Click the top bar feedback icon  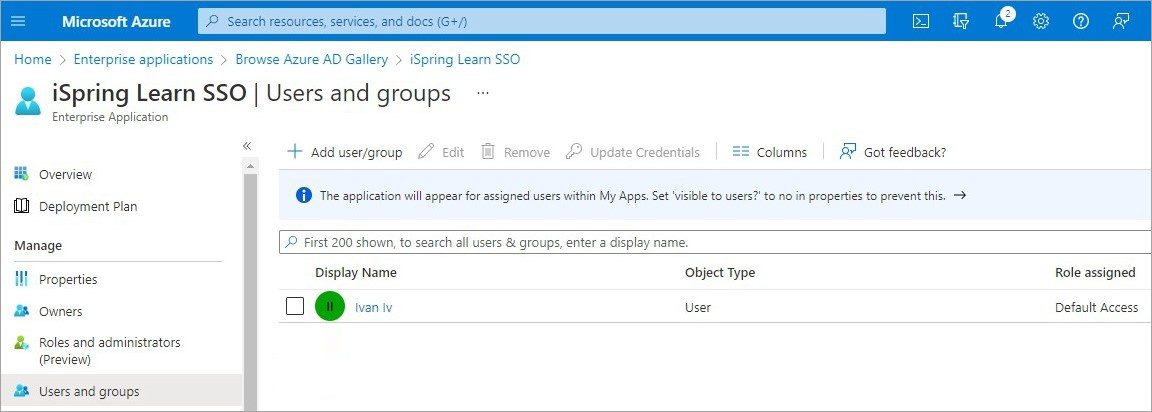[x=1120, y=21]
